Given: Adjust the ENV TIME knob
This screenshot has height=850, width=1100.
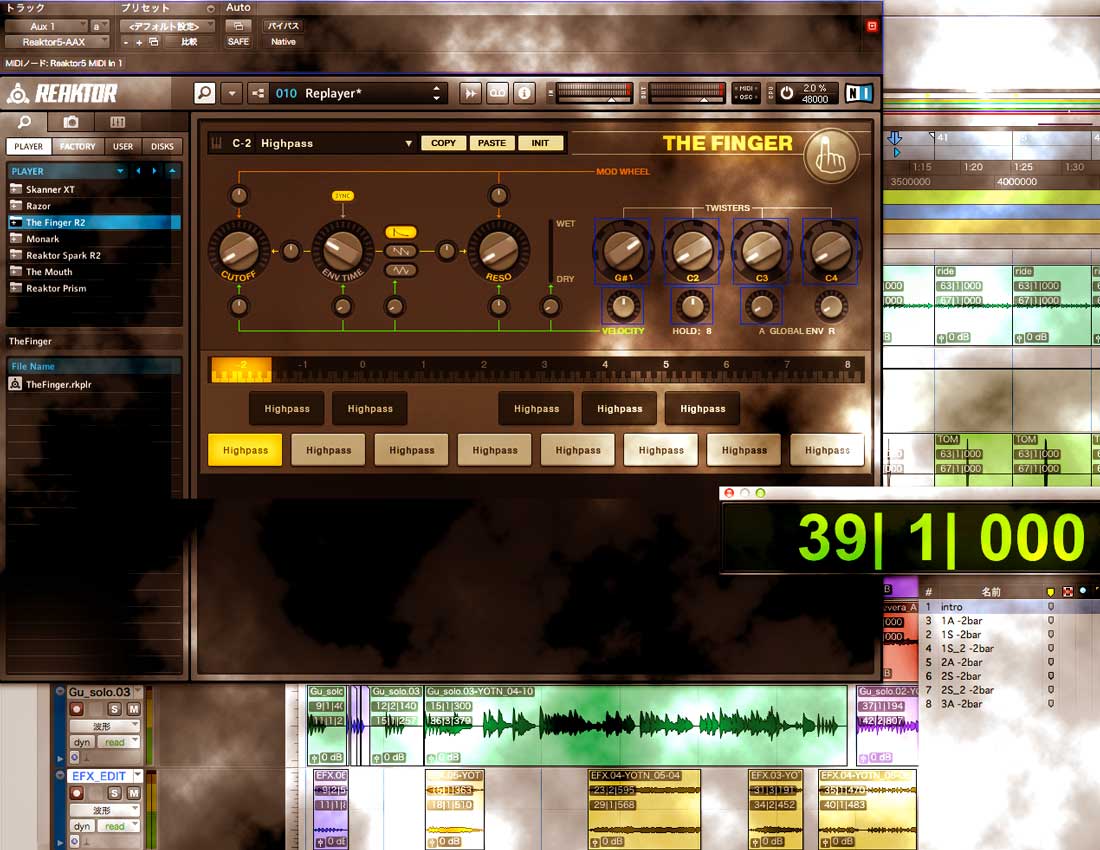Looking at the screenshot, I should point(342,249).
